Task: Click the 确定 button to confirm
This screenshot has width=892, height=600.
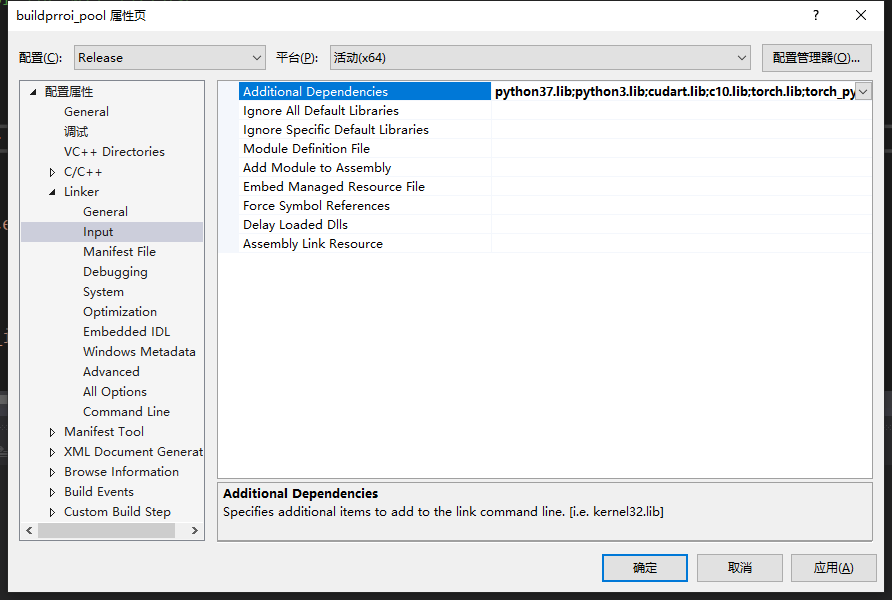Action: pos(644,567)
